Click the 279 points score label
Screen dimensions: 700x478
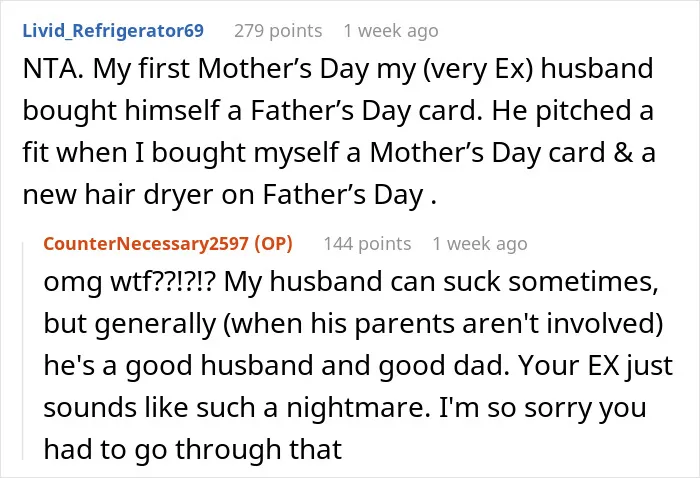point(278,31)
